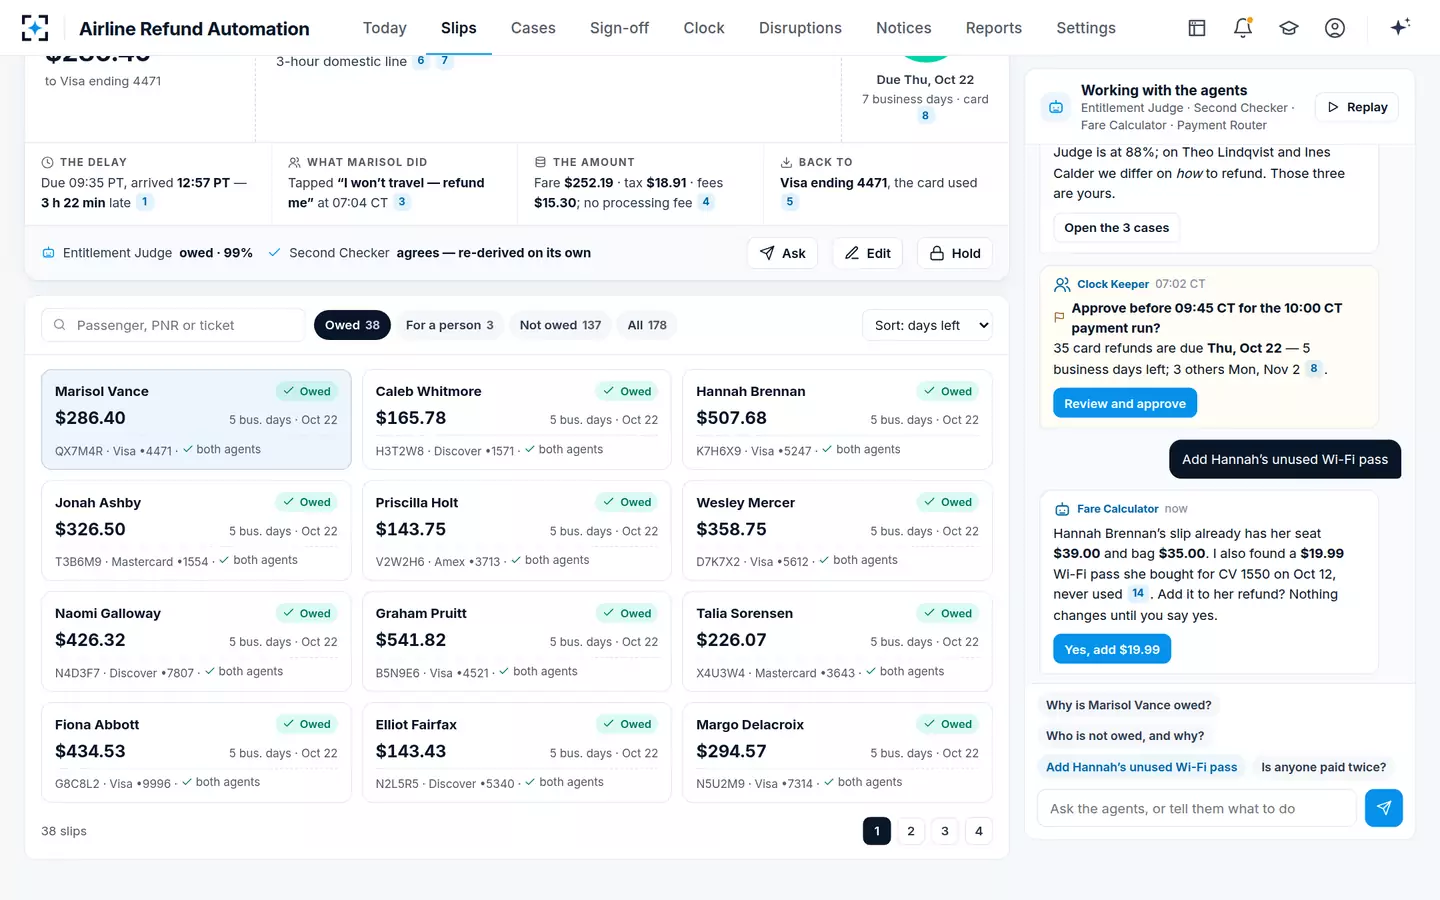Viewport: 1440px width, 900px height.
Task: Click citation badge 1 beside 3 h 22 min late
Action: tap(145, 202)
